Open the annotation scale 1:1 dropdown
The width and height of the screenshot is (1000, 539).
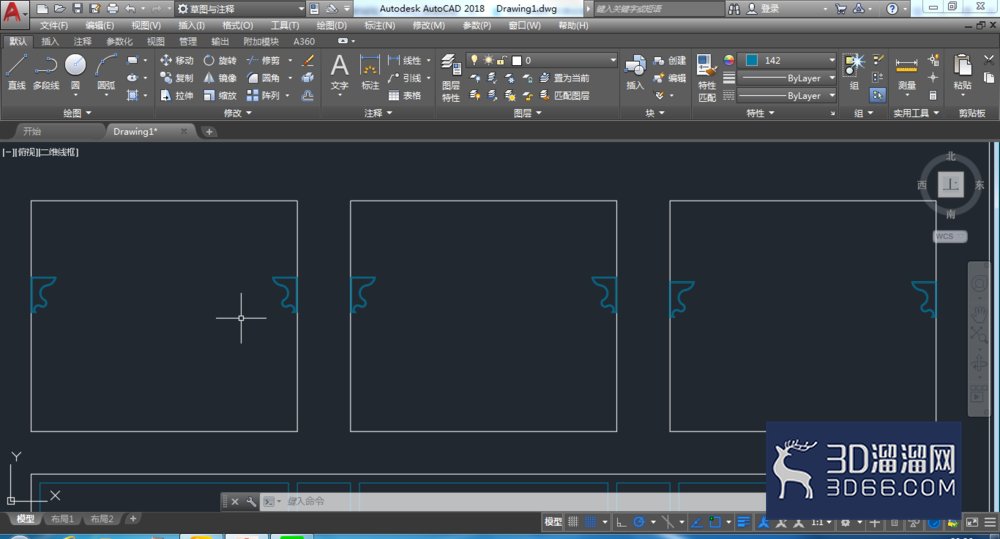[x=820, y=522]
